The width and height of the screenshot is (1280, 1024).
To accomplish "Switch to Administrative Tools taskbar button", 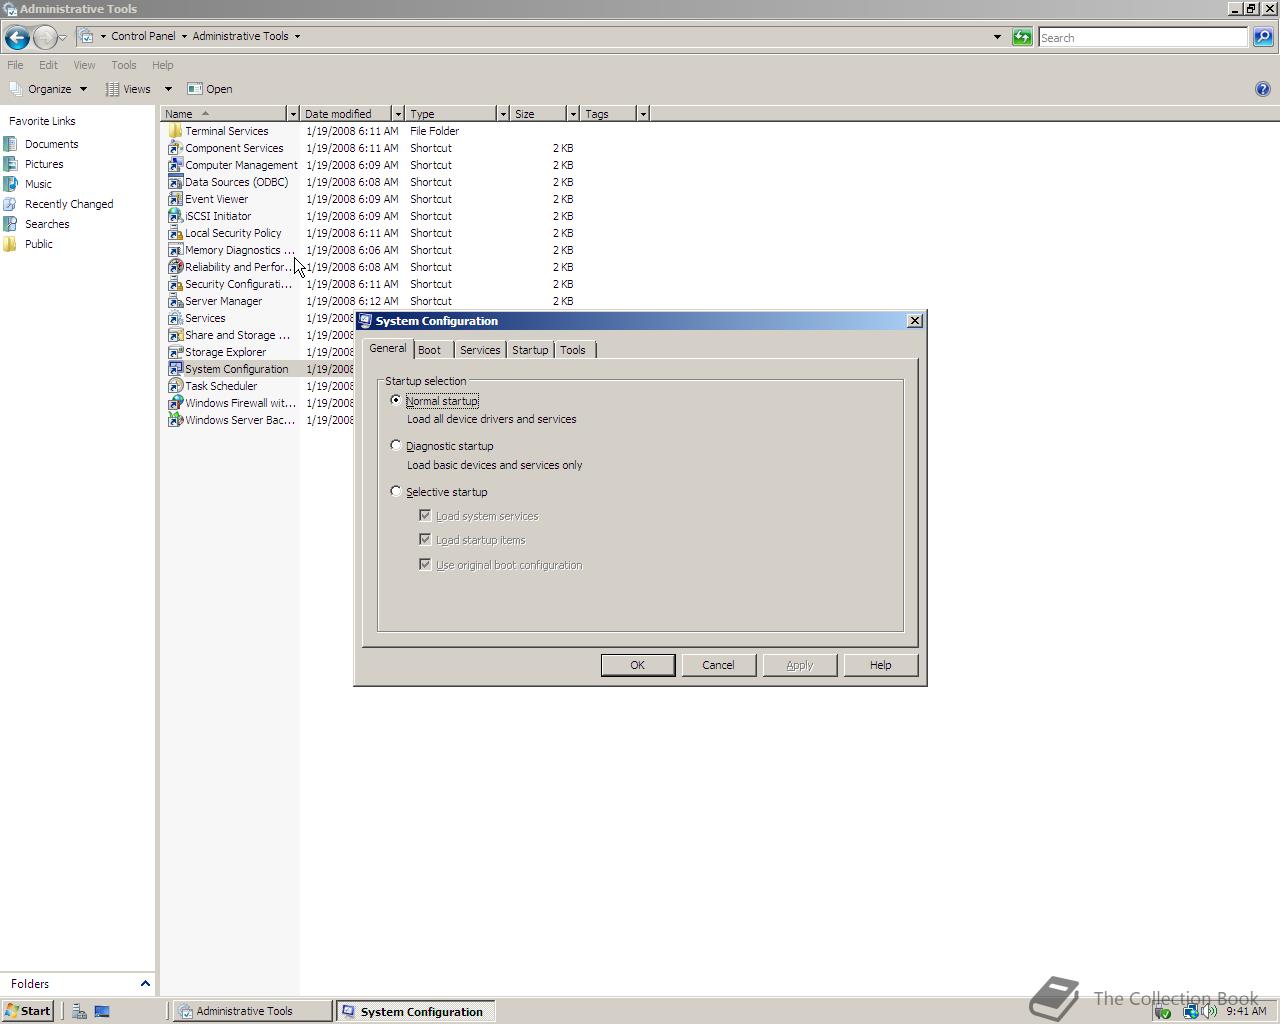I will click(253, 1011).
